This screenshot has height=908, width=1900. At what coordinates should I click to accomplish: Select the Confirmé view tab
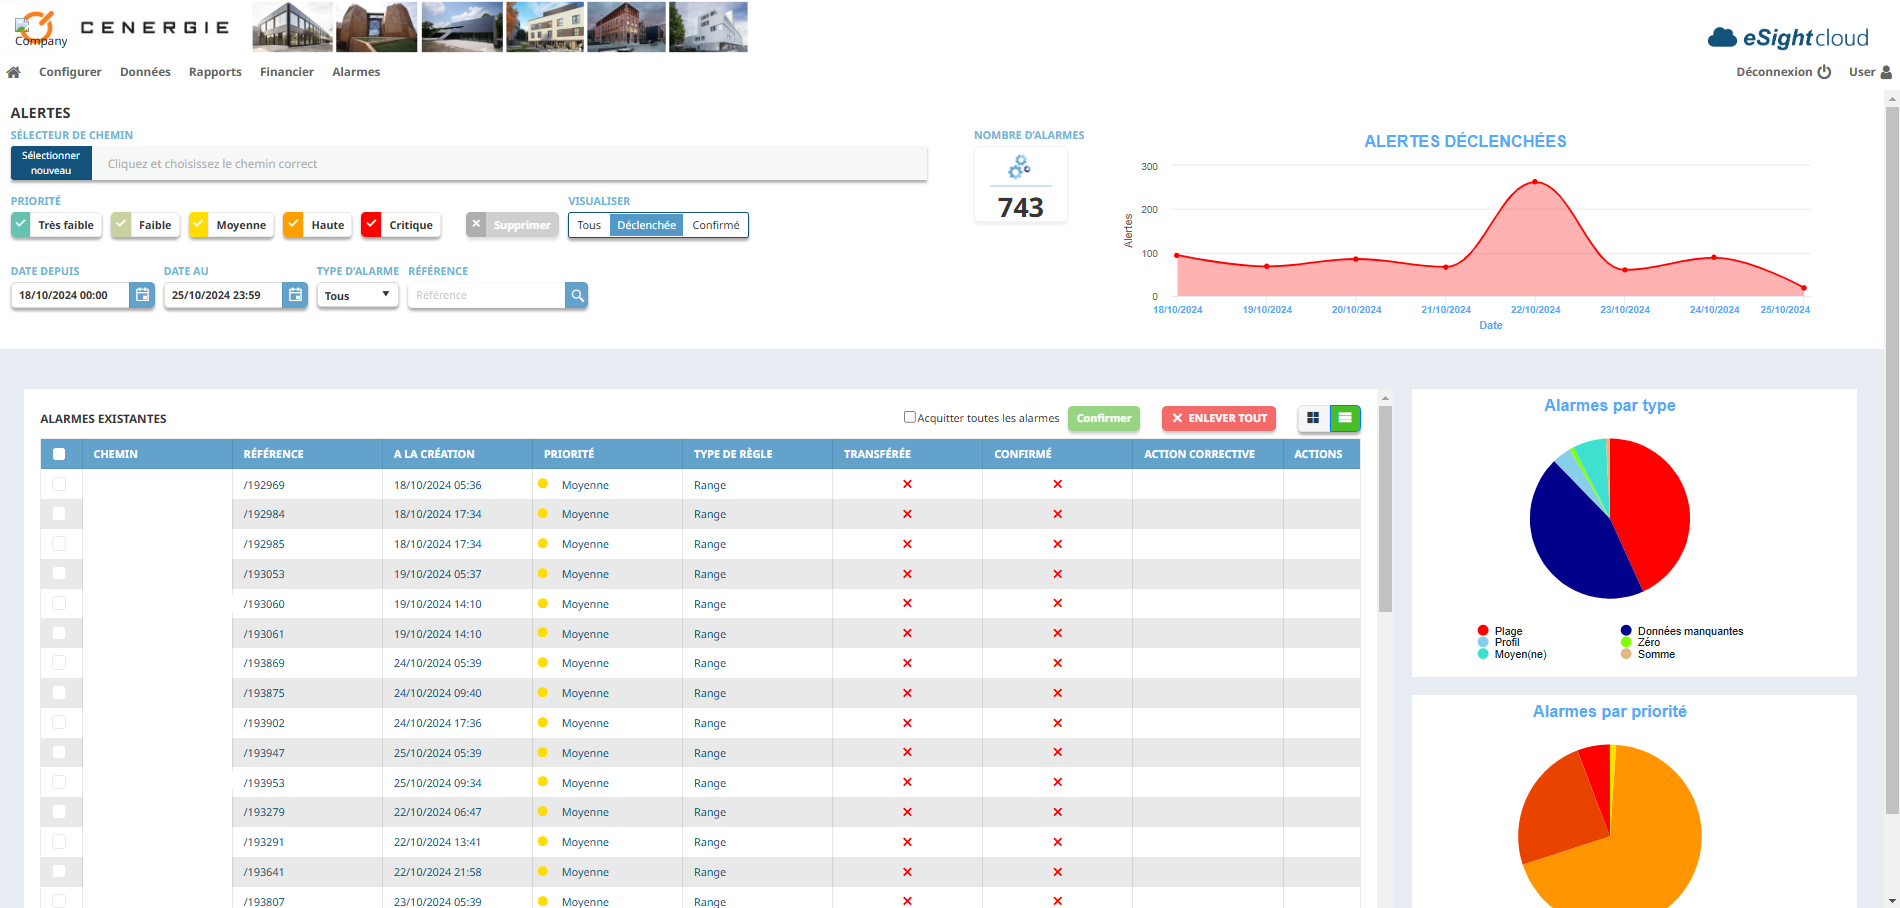(716, 225)
